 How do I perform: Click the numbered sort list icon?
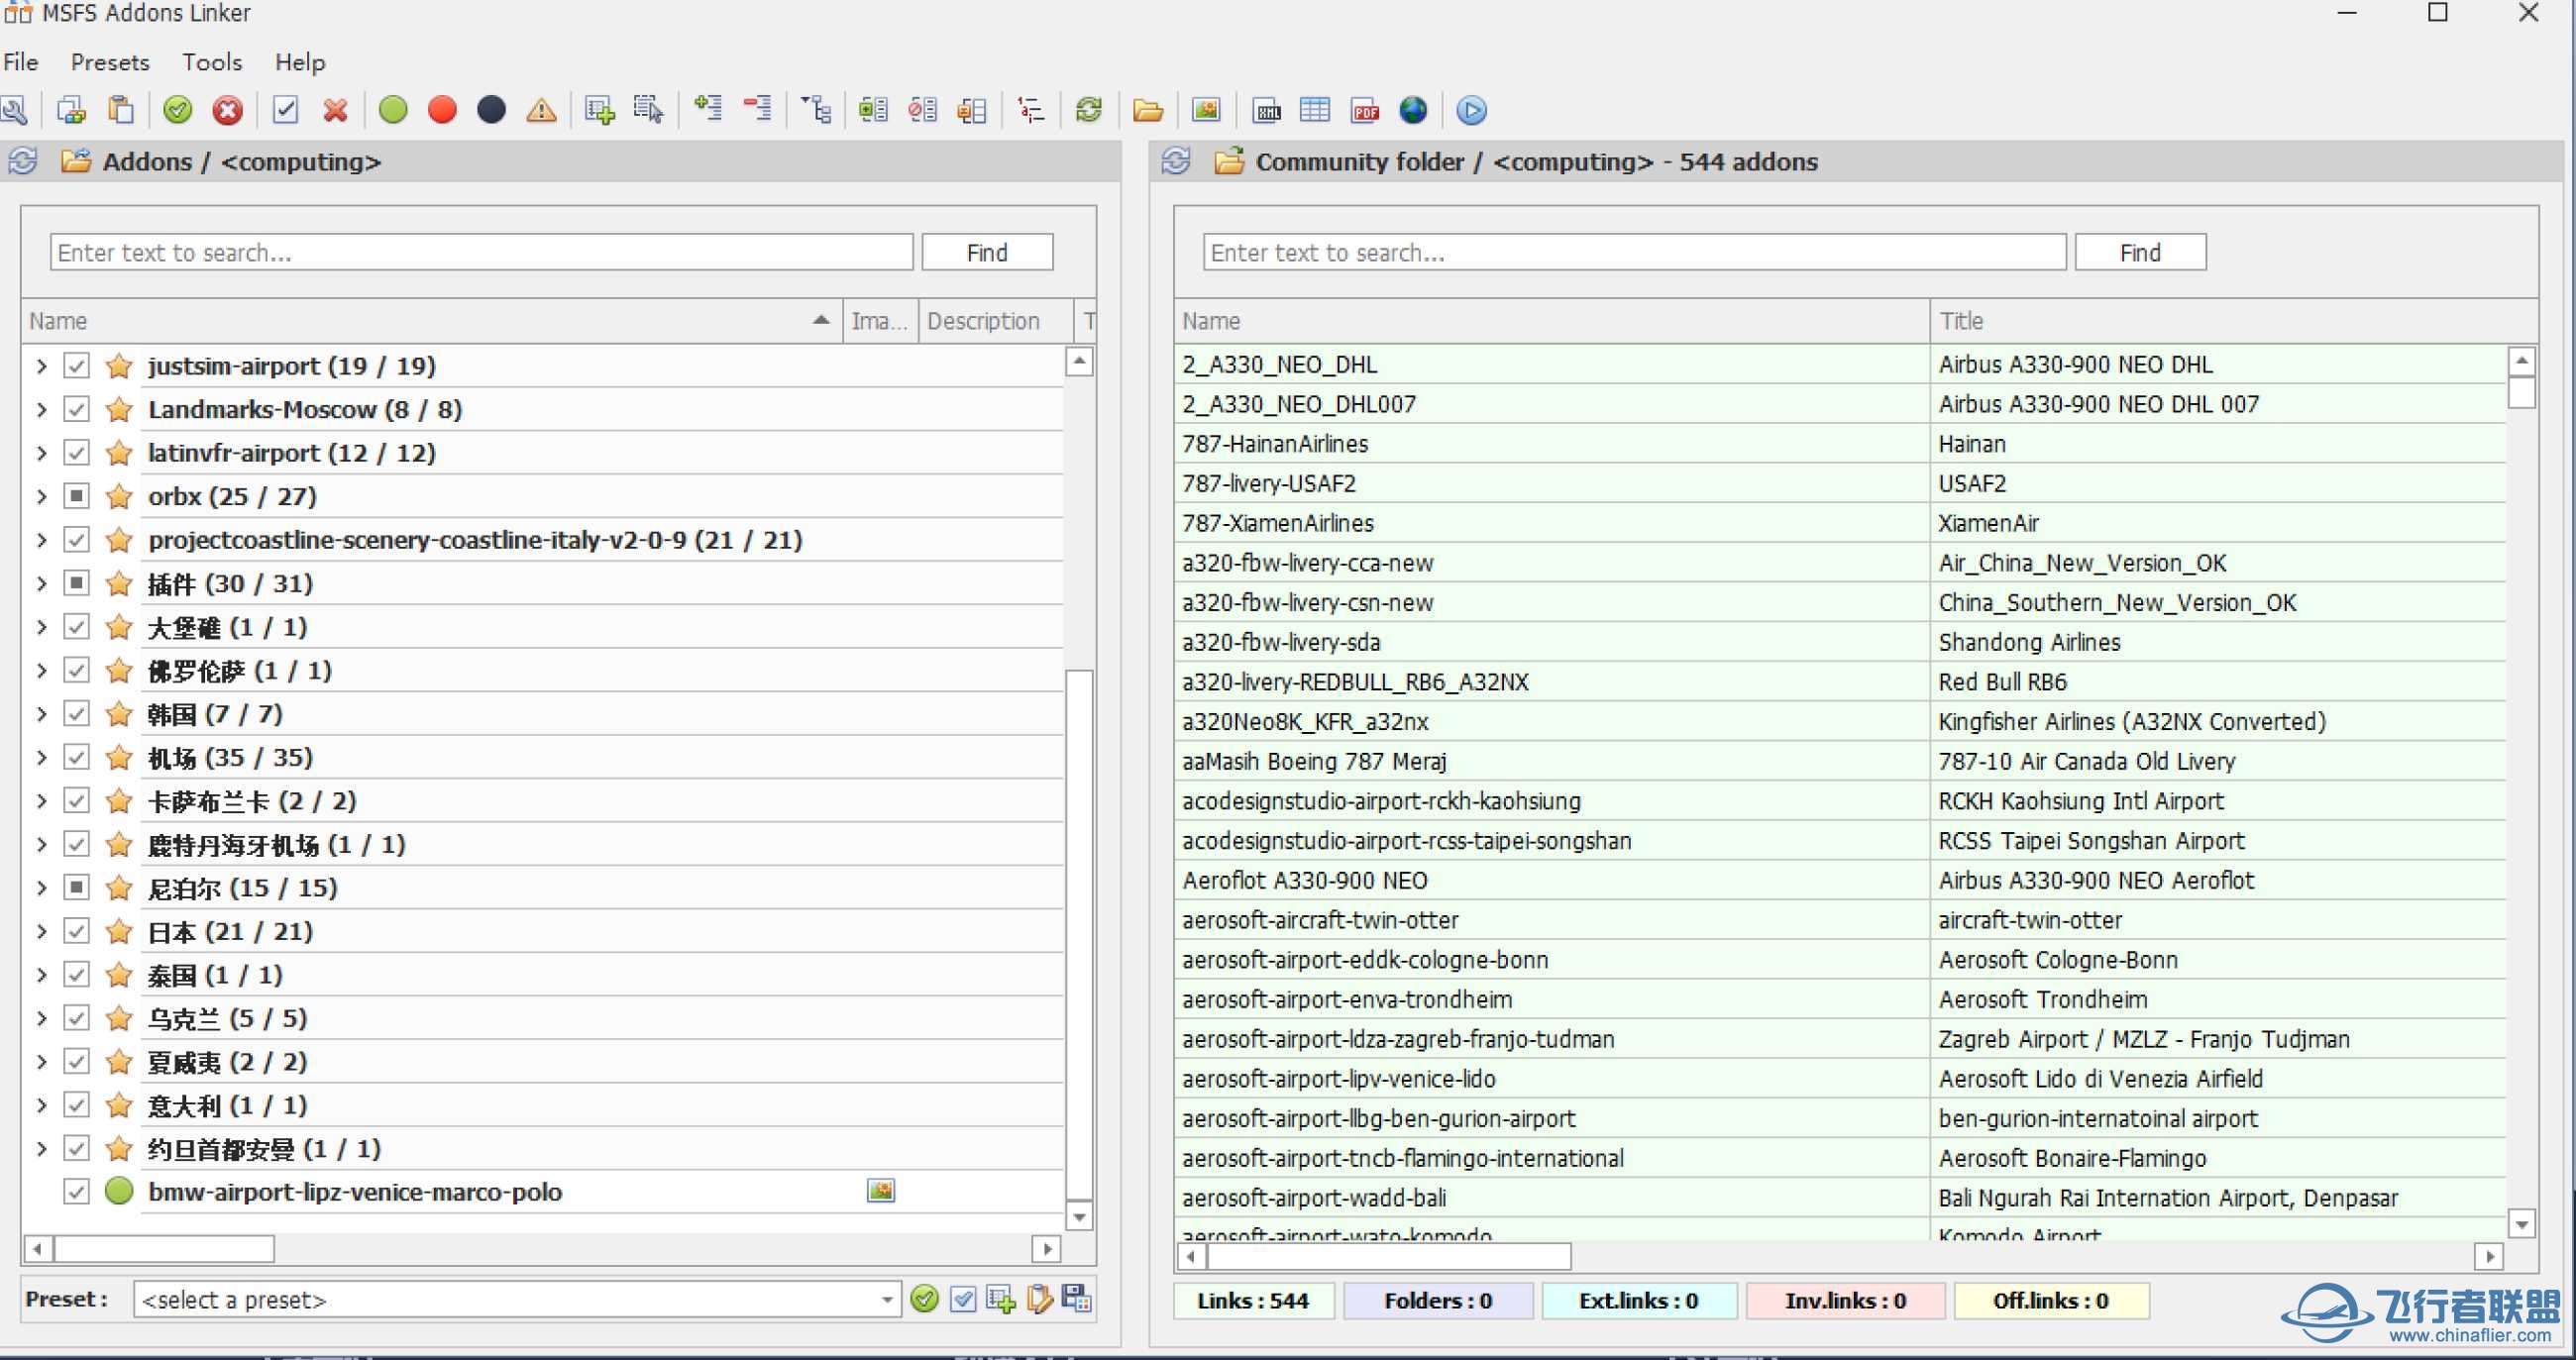click(x=1030, y=110)
